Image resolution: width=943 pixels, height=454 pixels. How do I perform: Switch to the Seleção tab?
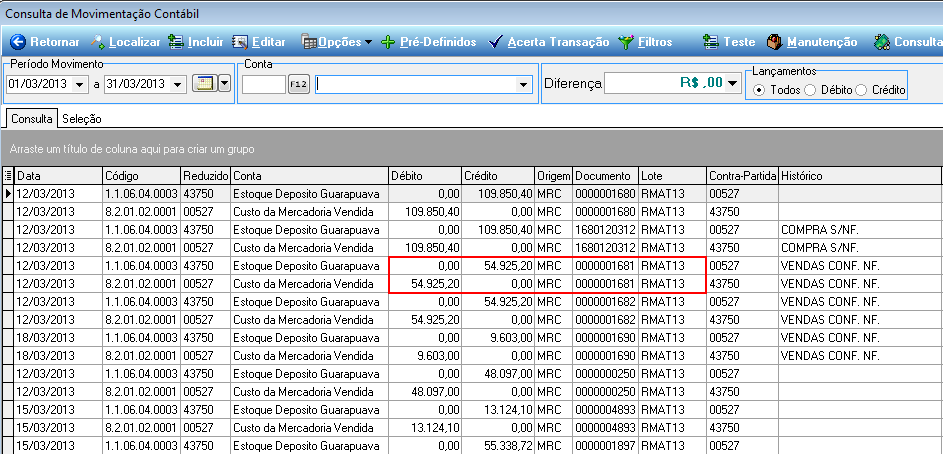tap(82, 119)
